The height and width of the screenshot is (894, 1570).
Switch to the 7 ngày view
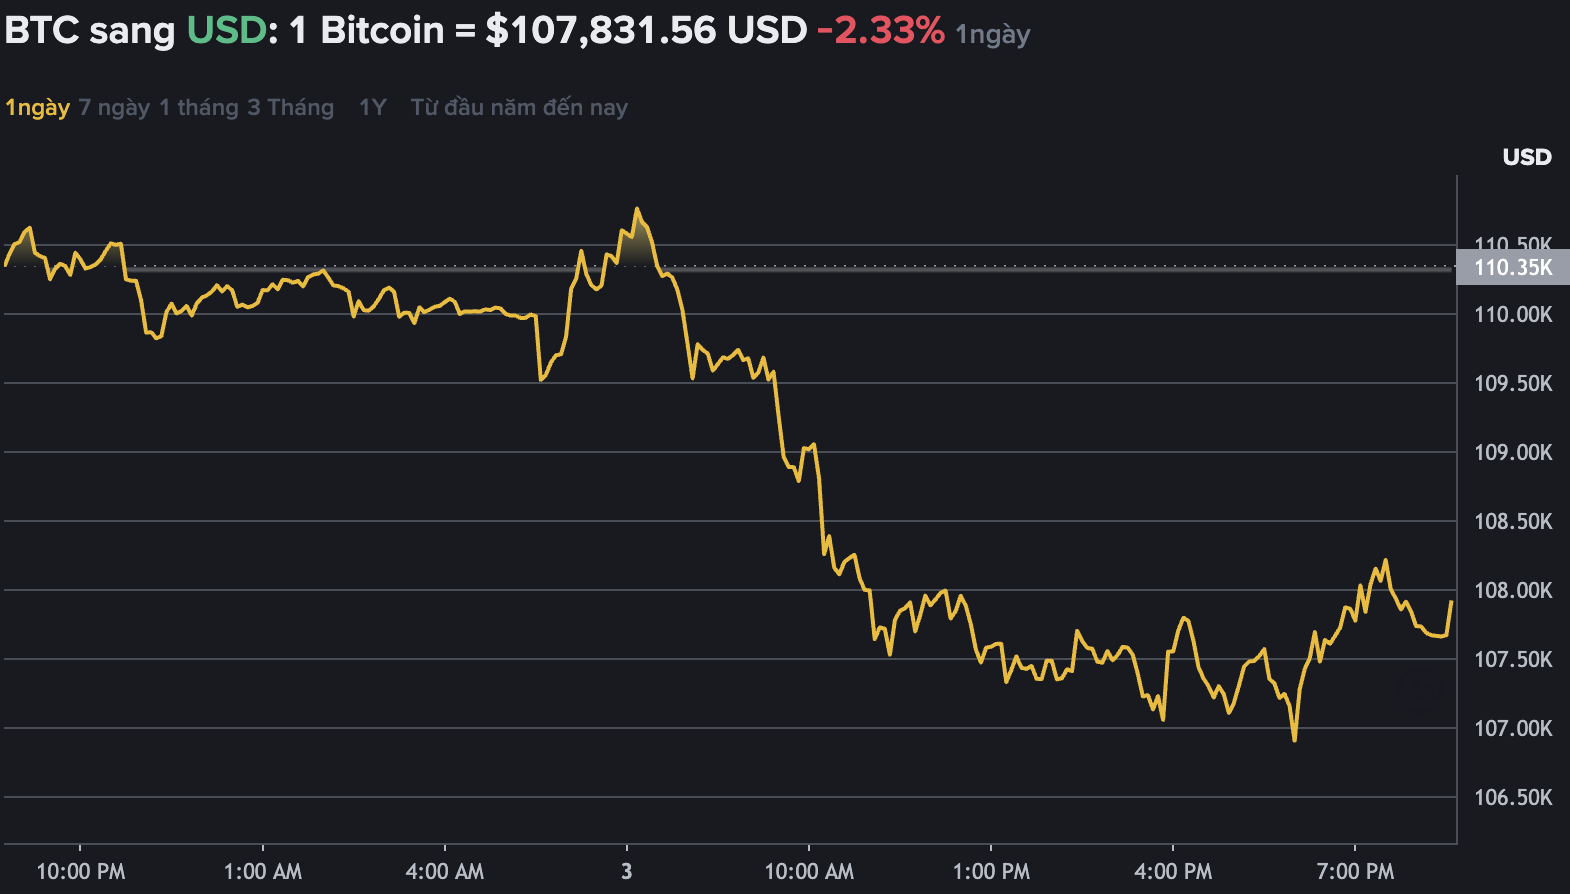110,107
